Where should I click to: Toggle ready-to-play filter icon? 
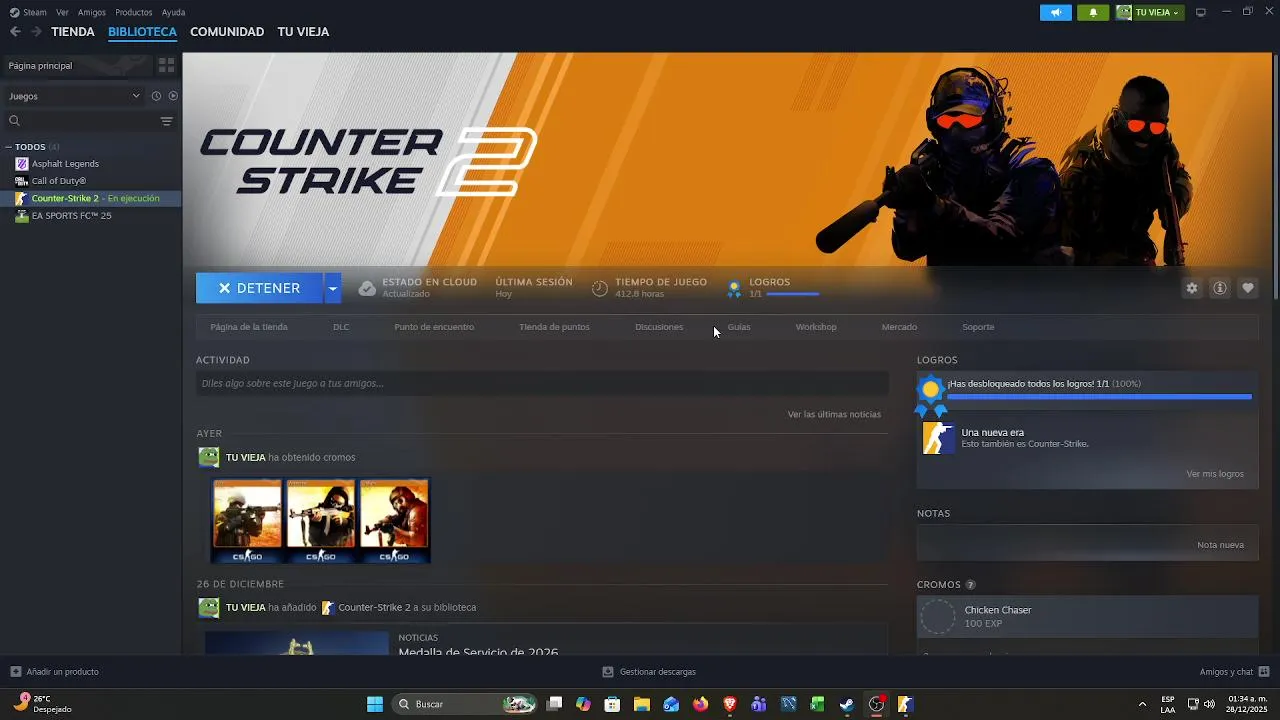[173, 96]
